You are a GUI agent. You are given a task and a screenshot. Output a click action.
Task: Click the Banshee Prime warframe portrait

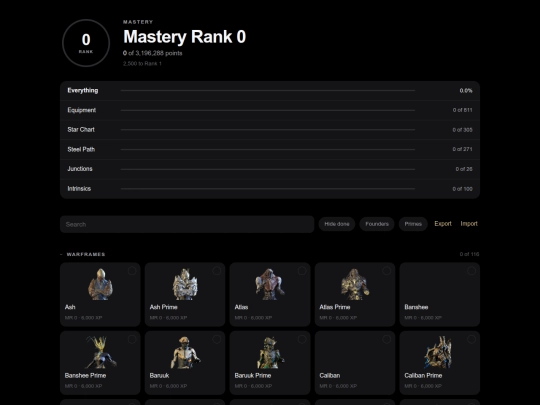pyautogui.click(x=100, y=352)
